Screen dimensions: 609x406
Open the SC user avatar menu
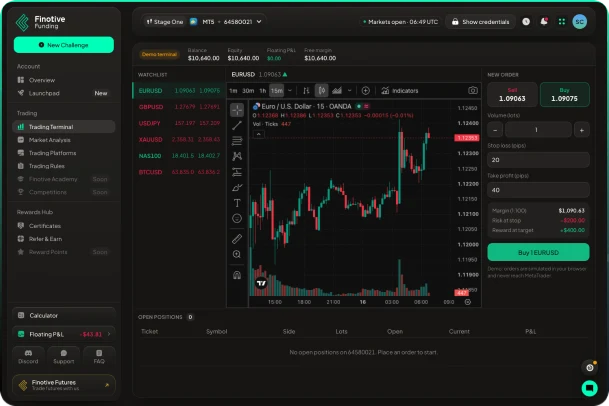click(579, 22)
